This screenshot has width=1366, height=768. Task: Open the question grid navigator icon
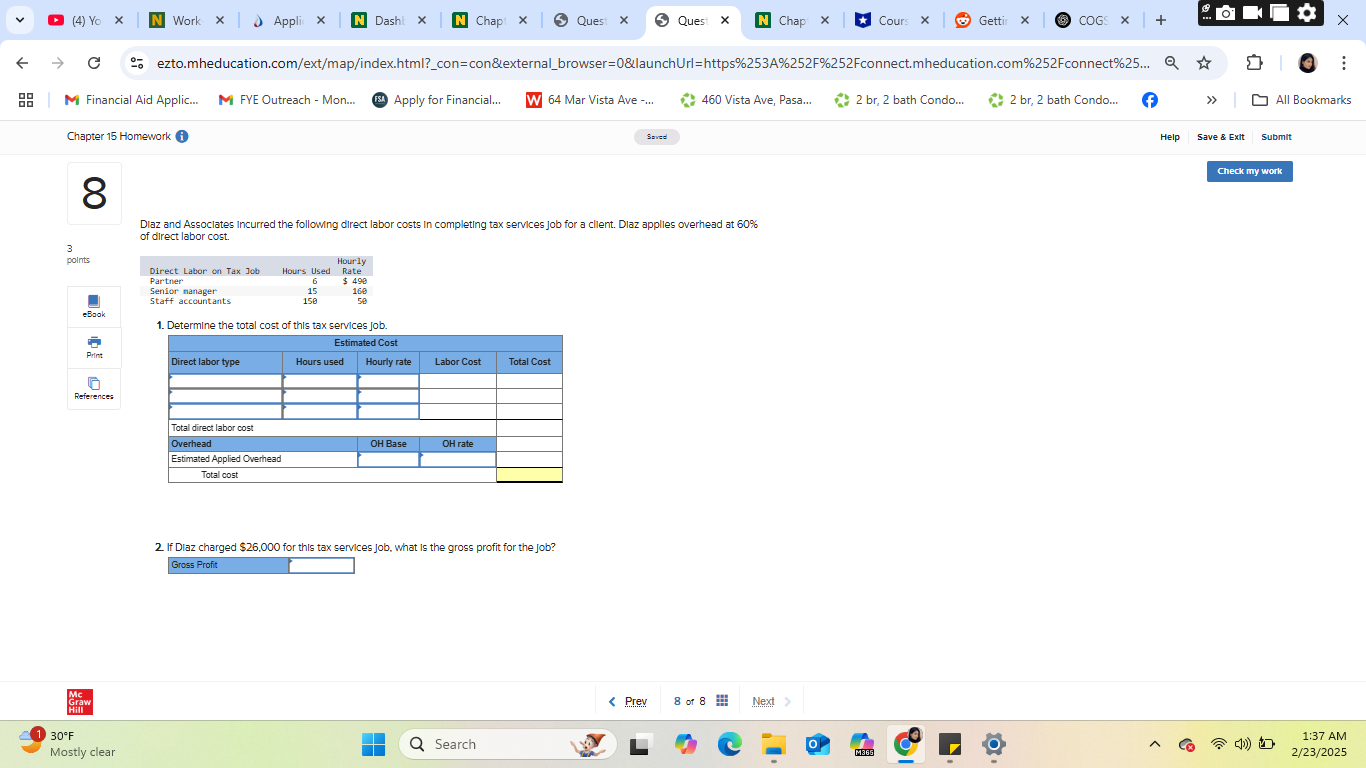[x=721, y=701]
